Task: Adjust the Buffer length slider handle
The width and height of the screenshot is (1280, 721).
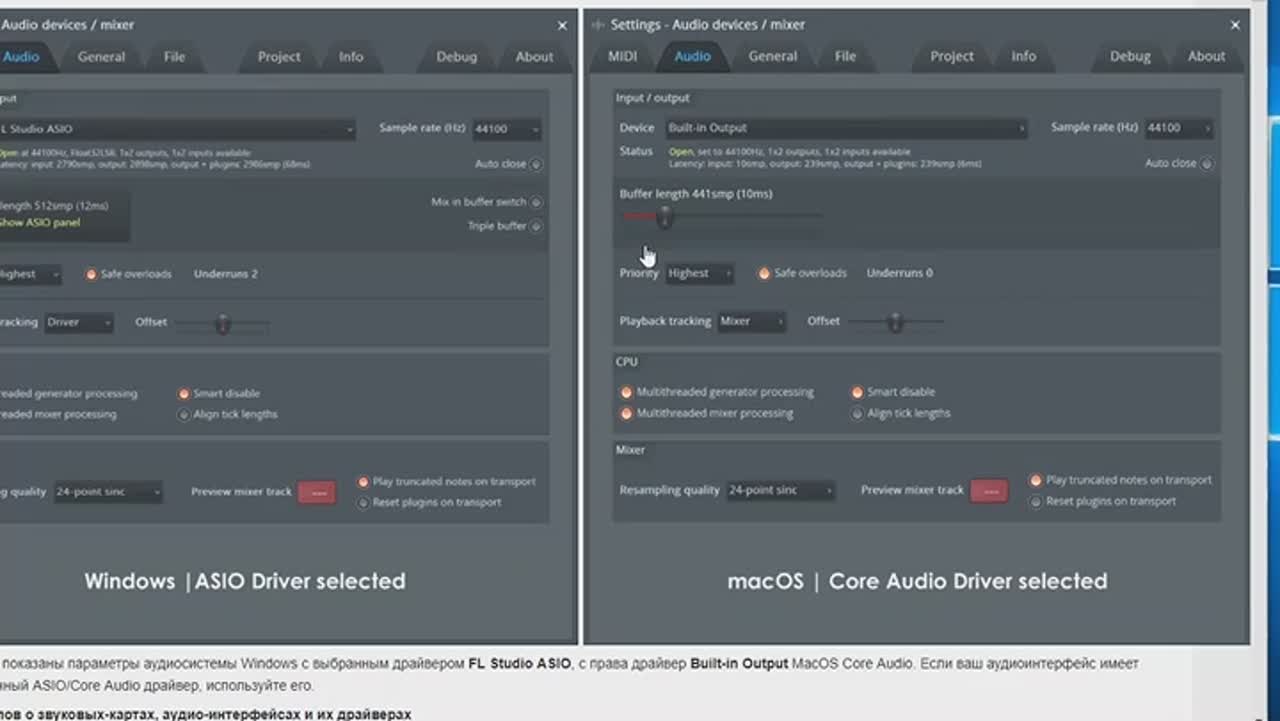Action: pyautogui.click(x=664, y=216)
